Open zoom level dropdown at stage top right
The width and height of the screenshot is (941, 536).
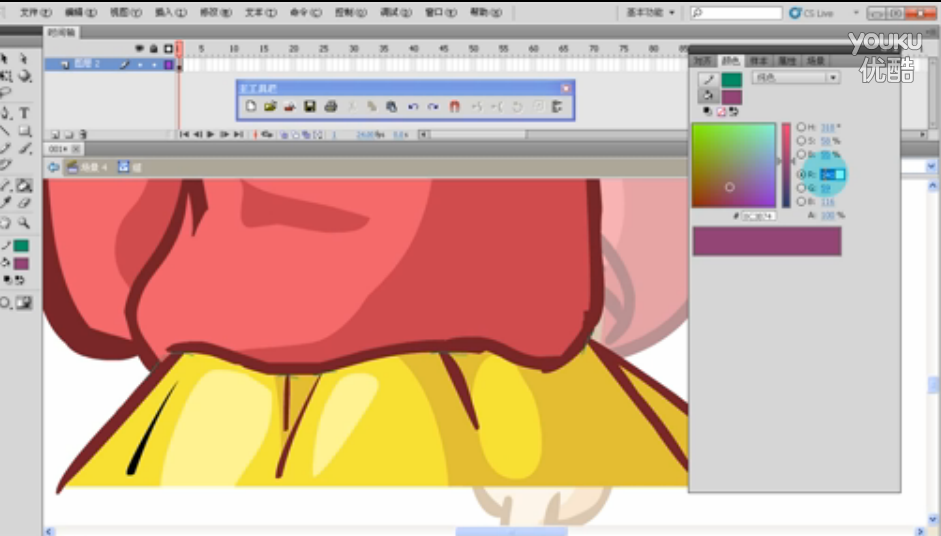click(x=931, y=167)
